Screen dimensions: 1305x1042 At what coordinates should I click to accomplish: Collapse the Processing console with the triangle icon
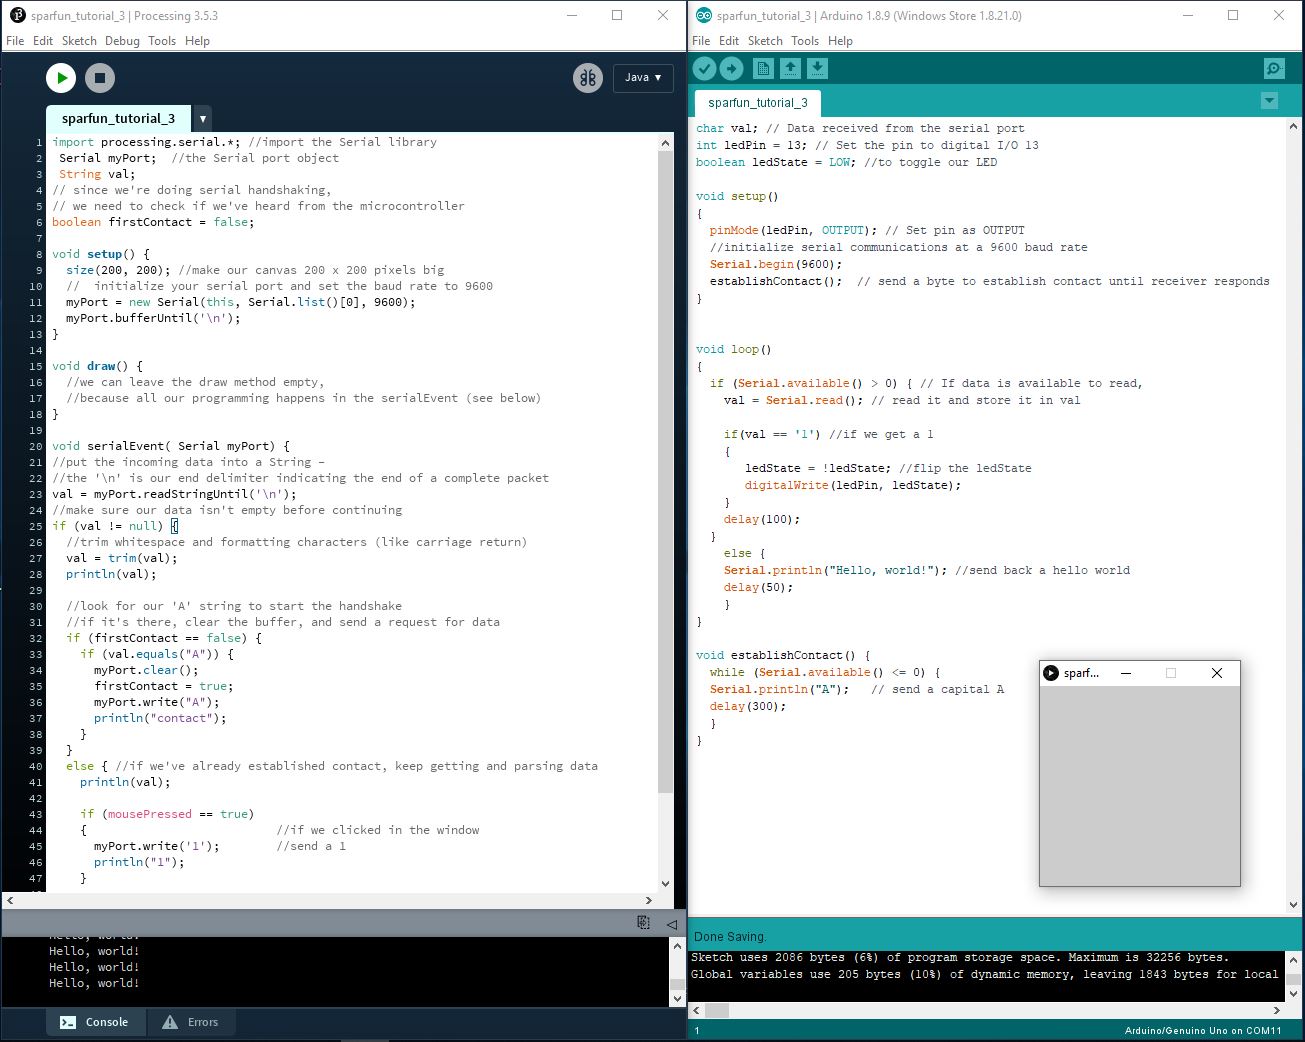671,924
